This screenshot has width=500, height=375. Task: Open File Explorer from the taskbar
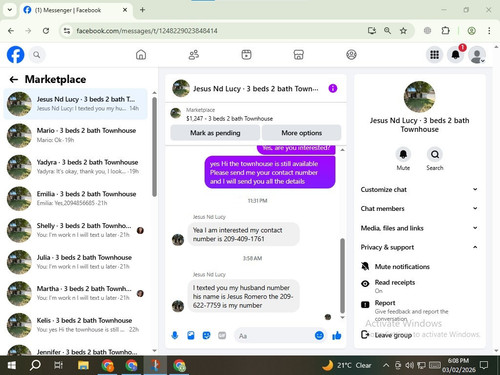click(x=83, y=365)
